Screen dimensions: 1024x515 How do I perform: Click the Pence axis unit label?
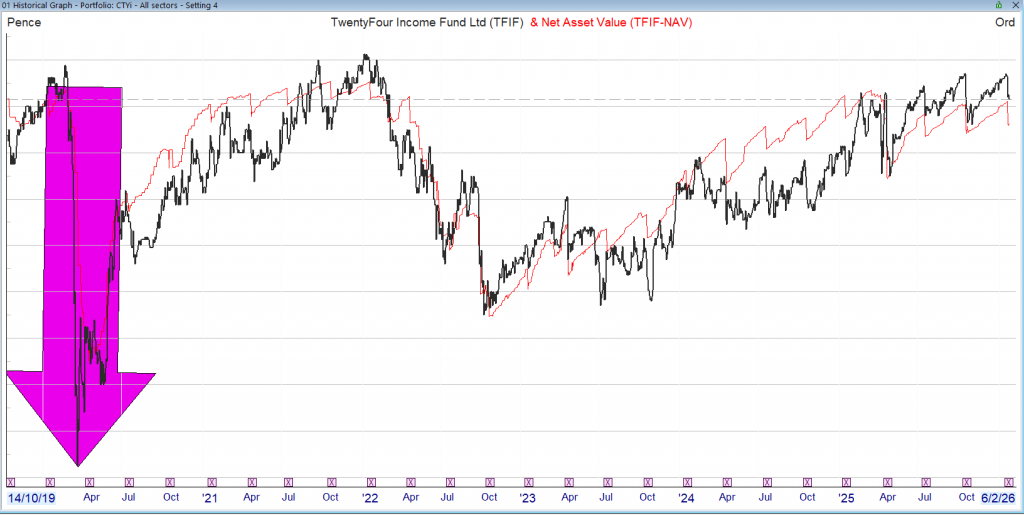24,23
